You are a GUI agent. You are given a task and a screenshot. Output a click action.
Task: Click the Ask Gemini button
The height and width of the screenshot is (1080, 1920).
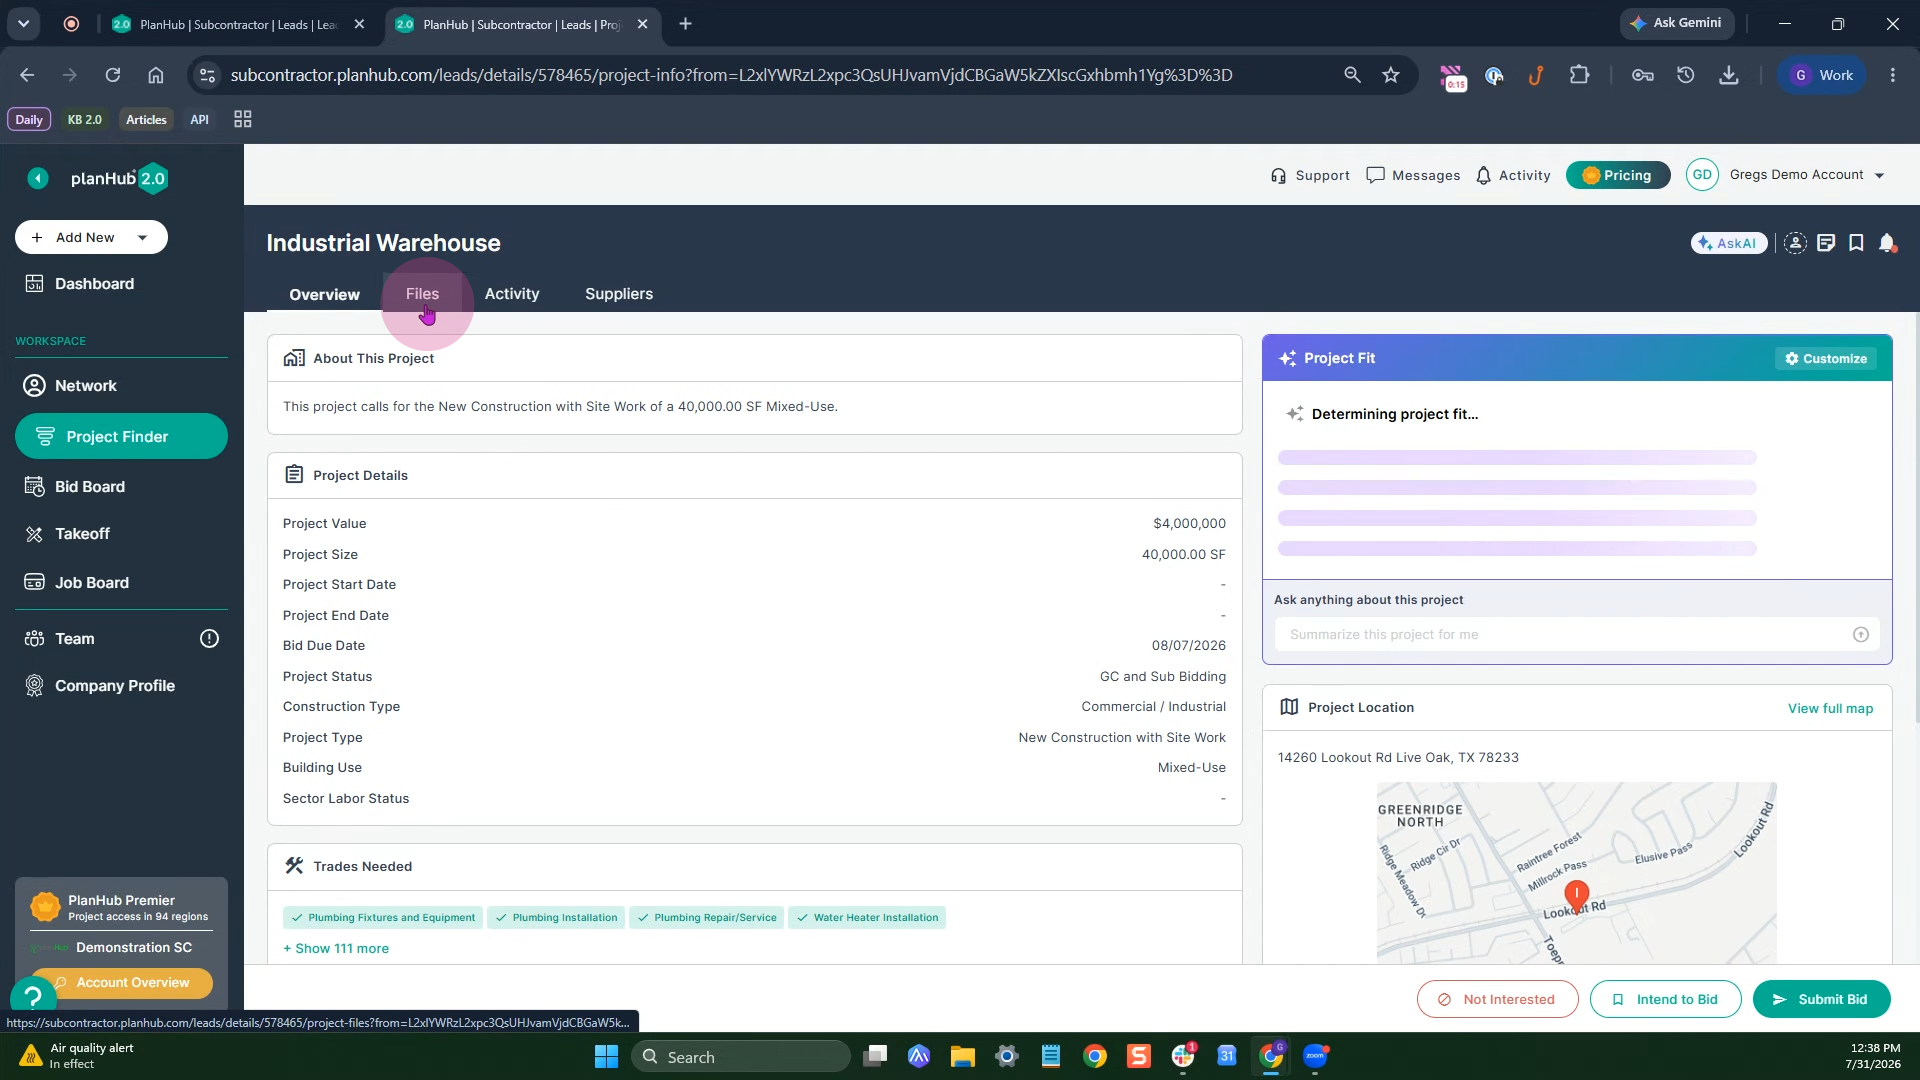pyautogui.click(x=1677, y=23)
